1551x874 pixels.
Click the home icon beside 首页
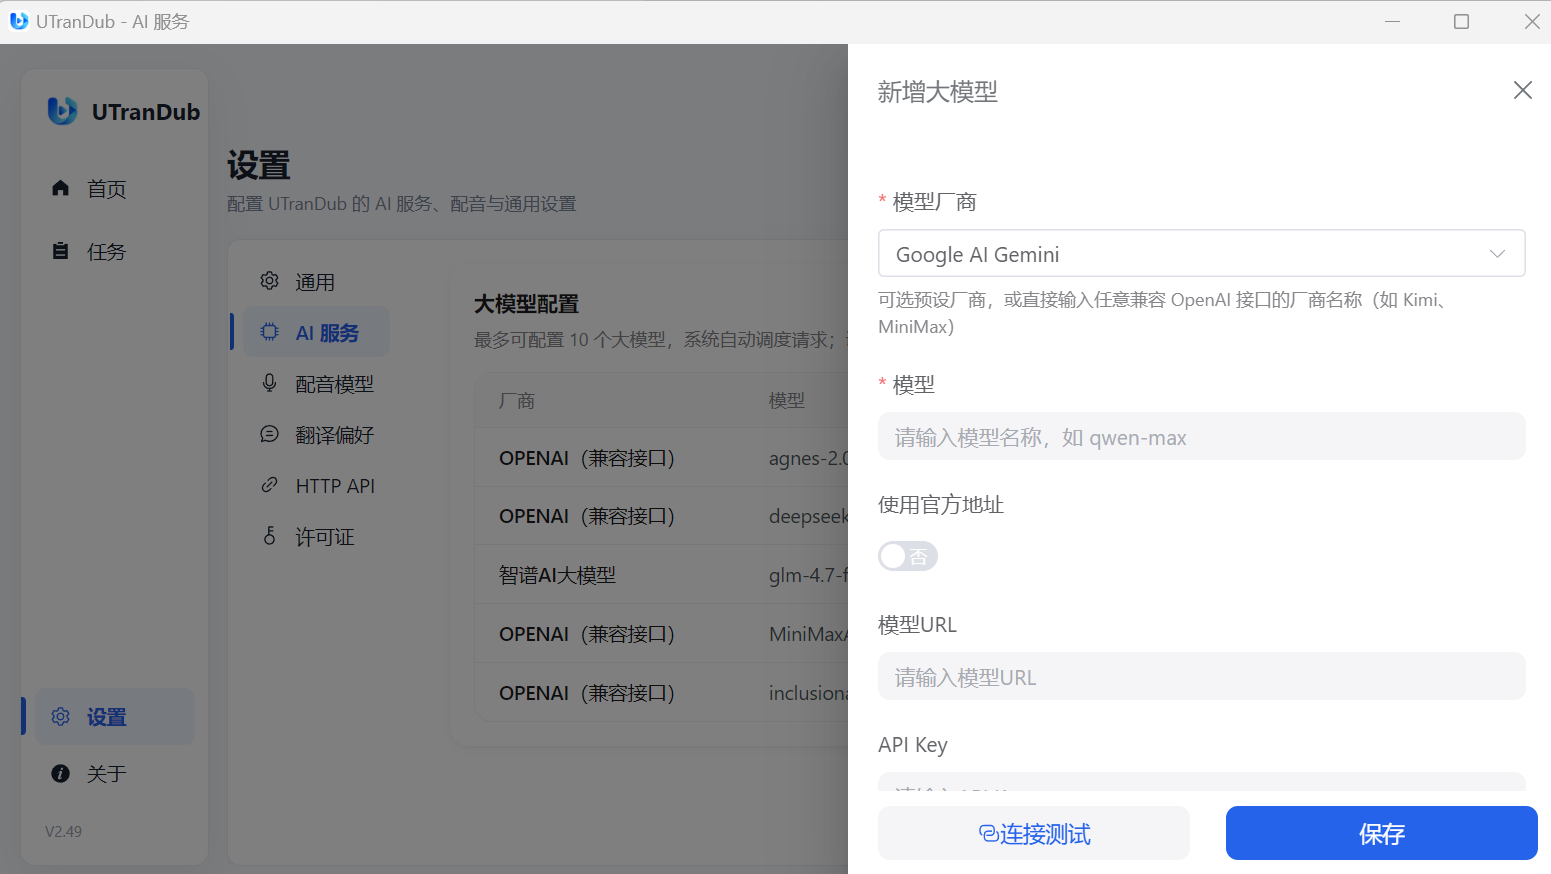click(61, 188)
